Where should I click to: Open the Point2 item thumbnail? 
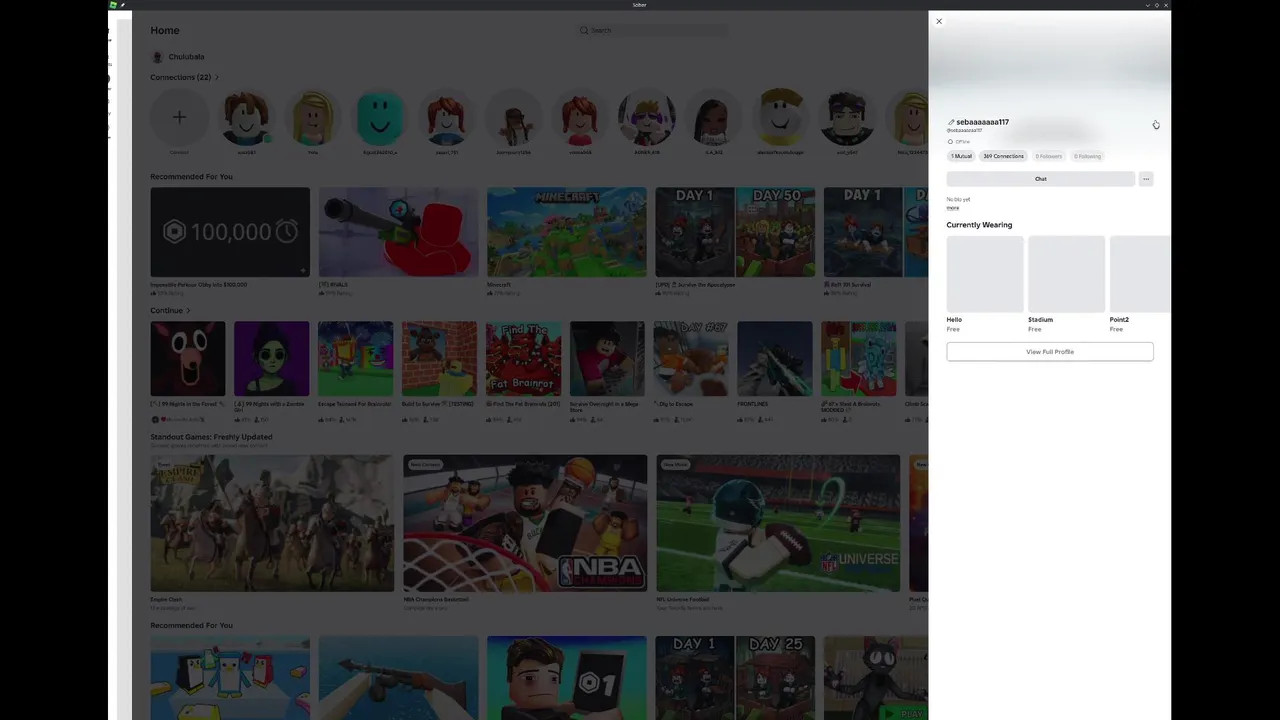(x=1140, y=274)
